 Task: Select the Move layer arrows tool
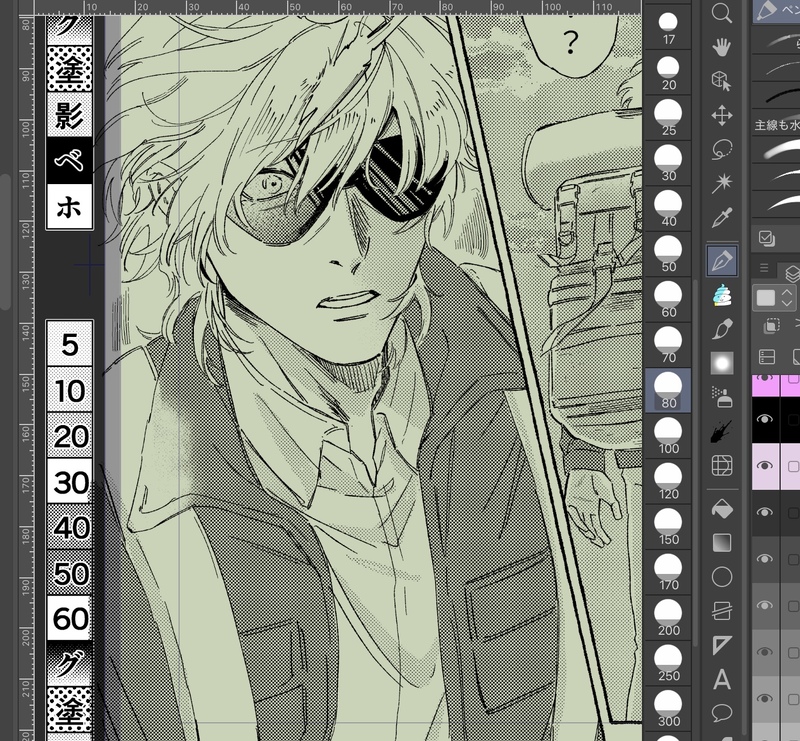(x=722, y=115)
